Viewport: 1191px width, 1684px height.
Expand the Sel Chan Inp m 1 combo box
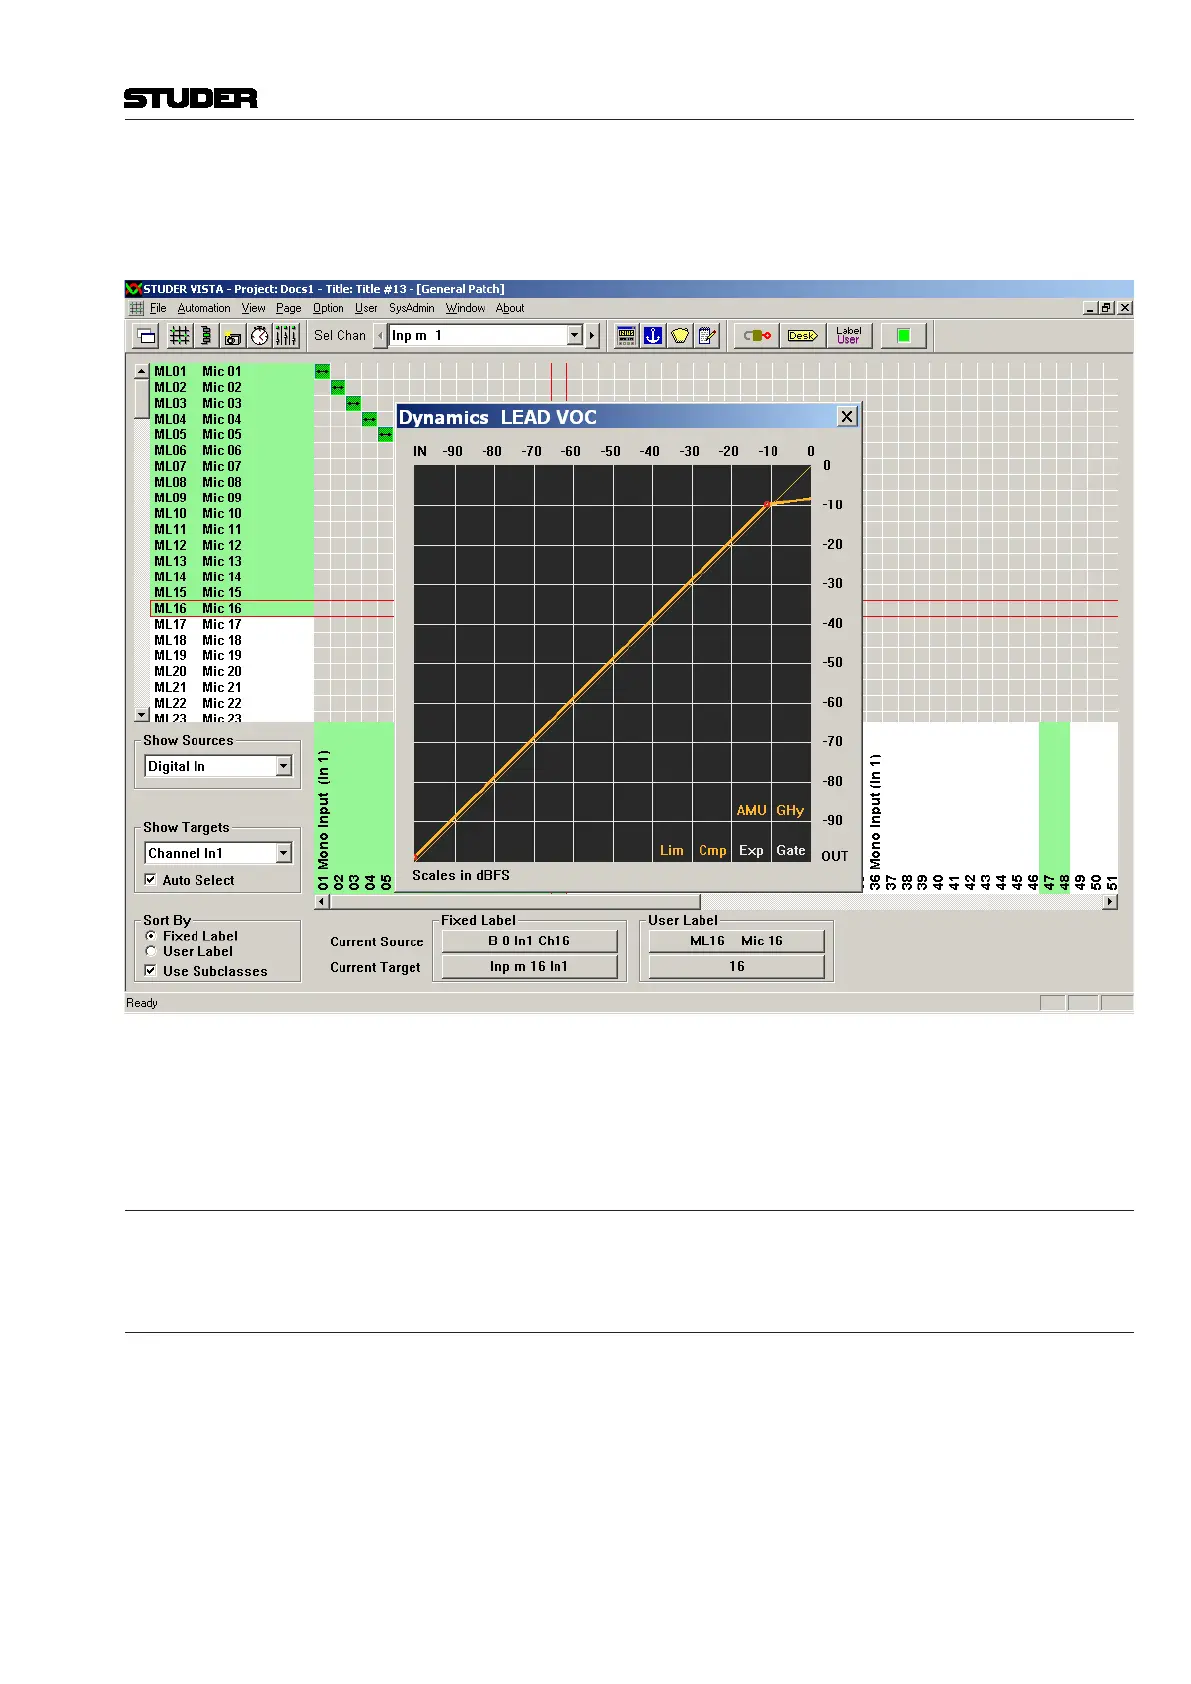pos(575,336)
